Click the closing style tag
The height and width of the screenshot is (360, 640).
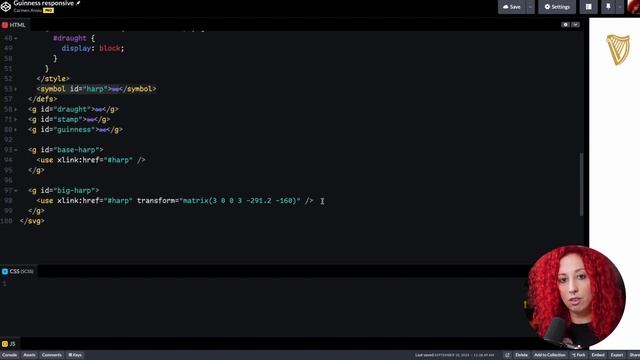[x=53, y=79]
